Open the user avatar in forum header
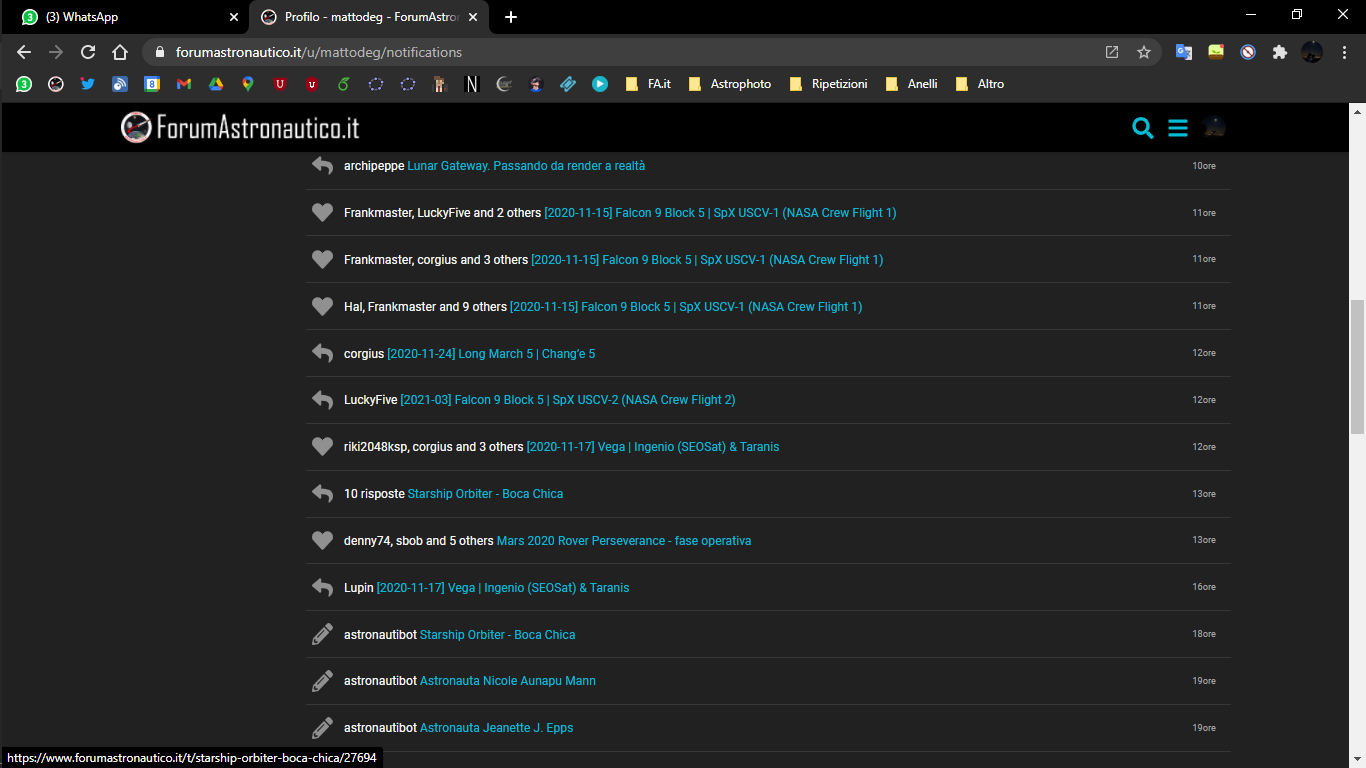 pos(1214,127)
